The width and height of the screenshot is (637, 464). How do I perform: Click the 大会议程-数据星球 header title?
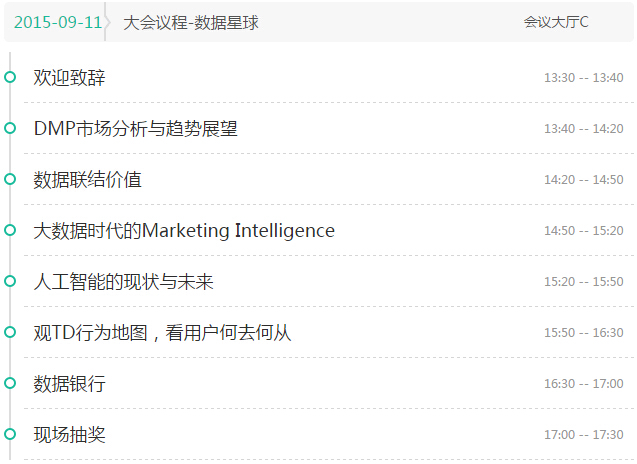click(191, 22)
